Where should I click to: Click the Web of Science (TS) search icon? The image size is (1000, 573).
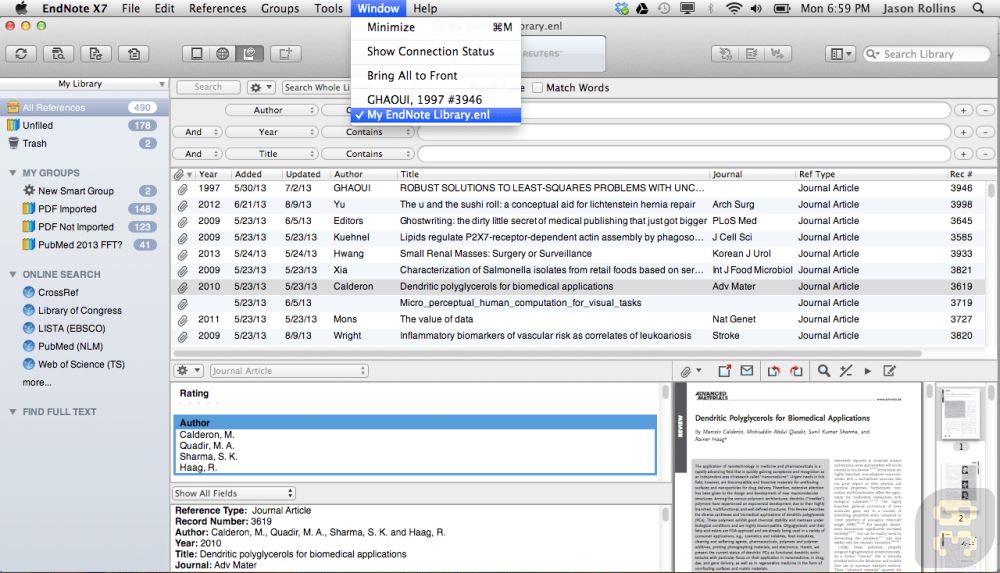point(29,365)
